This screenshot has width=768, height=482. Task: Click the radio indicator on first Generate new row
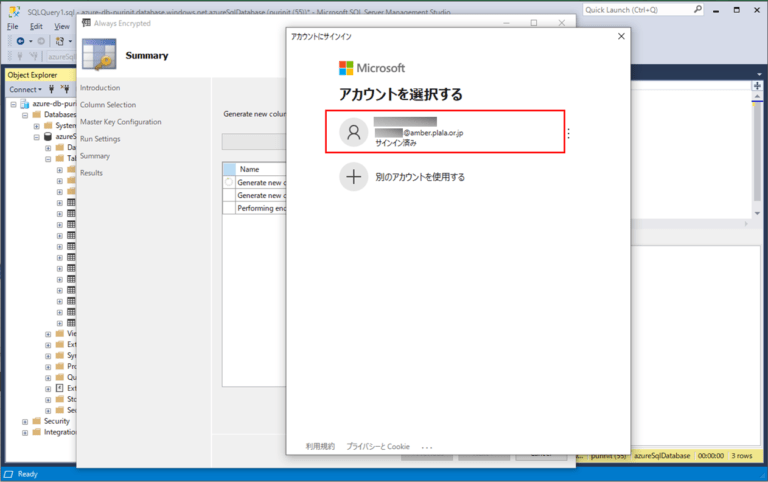click(229, 182)
